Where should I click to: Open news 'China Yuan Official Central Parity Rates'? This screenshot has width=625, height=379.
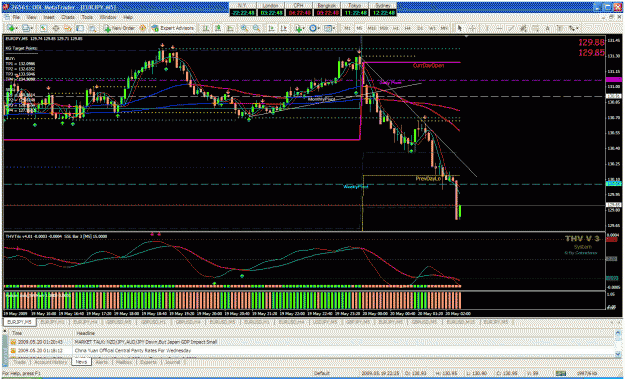coord(133,351)
